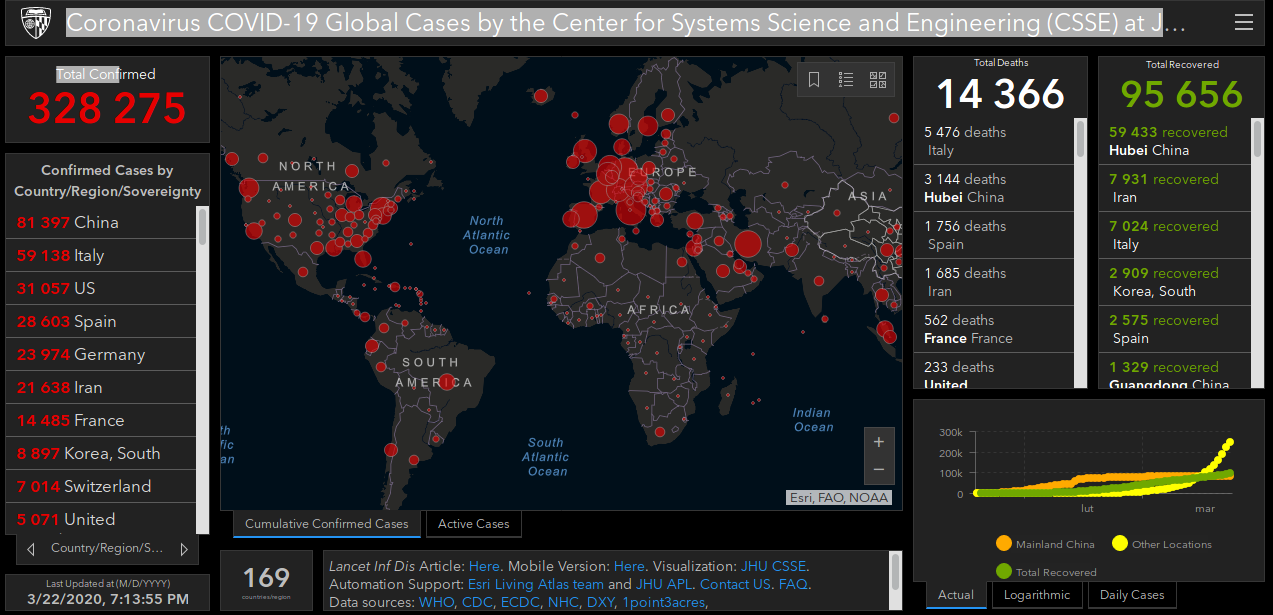Image resolution: width=1273 pixels, height=615 pixels.
Task: Click the 5 476 deaths Italy row
Action: point(993,141)
